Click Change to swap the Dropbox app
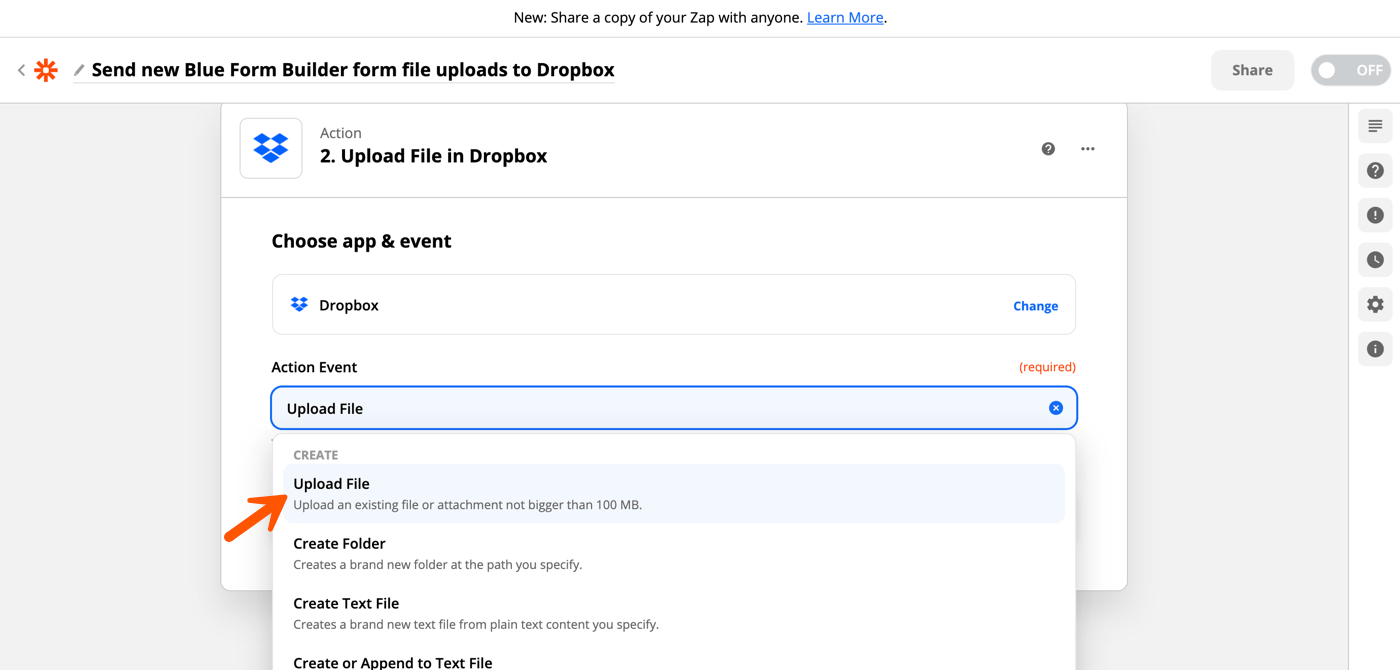 tap(1035, 305)
